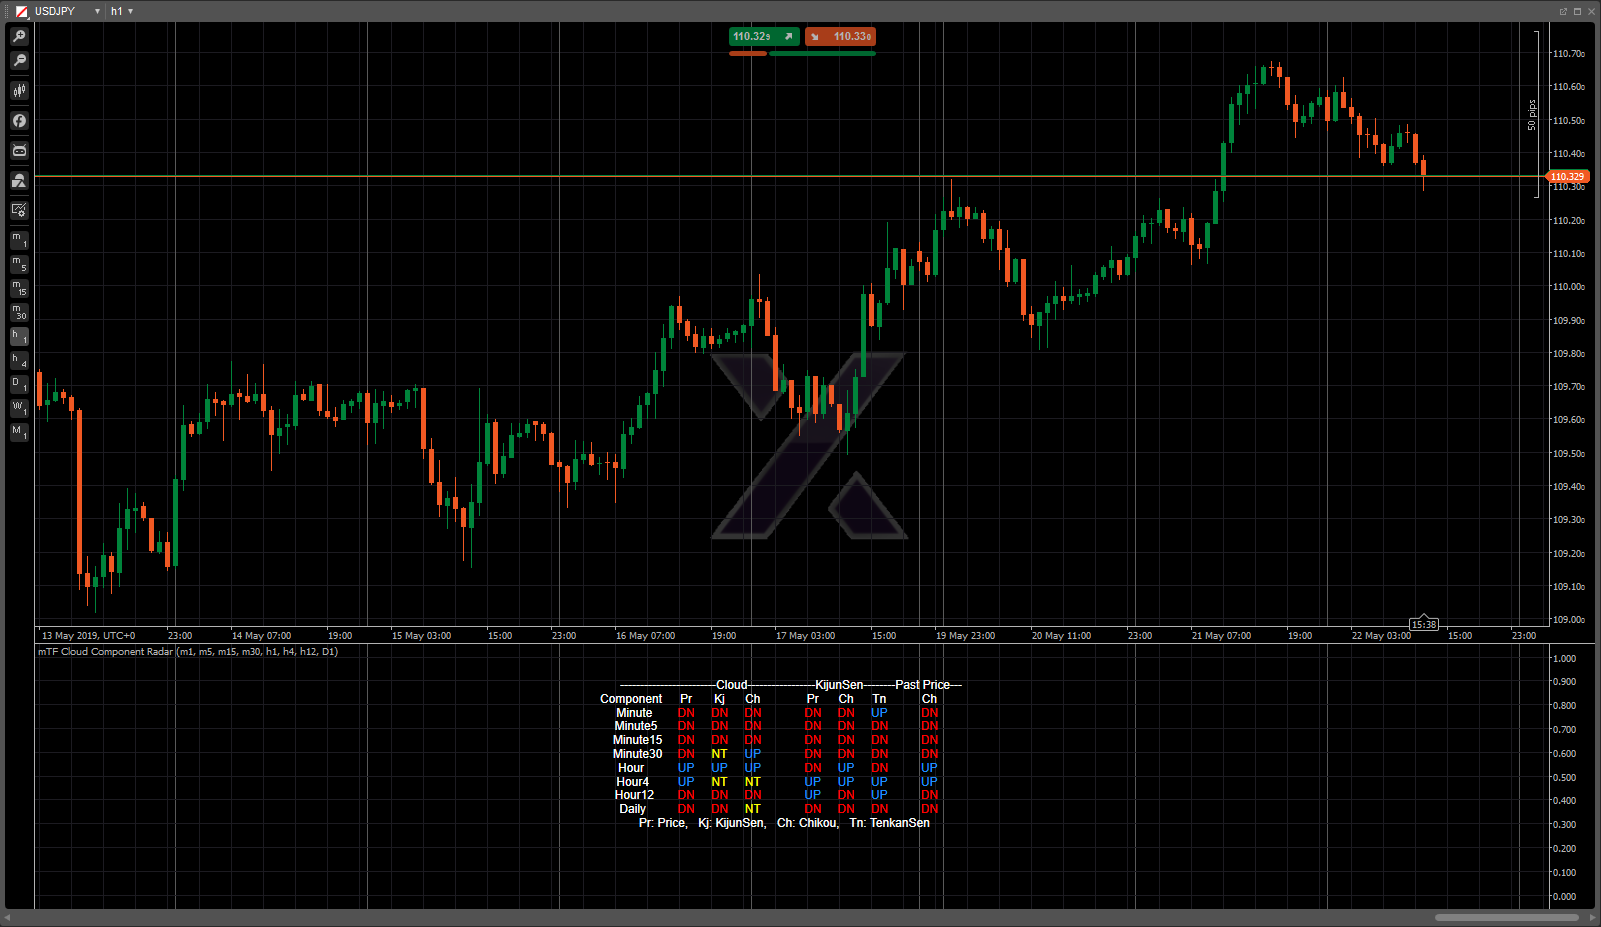Click the zoom out magnifier icon
Screen dimensions: 1601x927
pyautogui.click(x=19, y=61)
